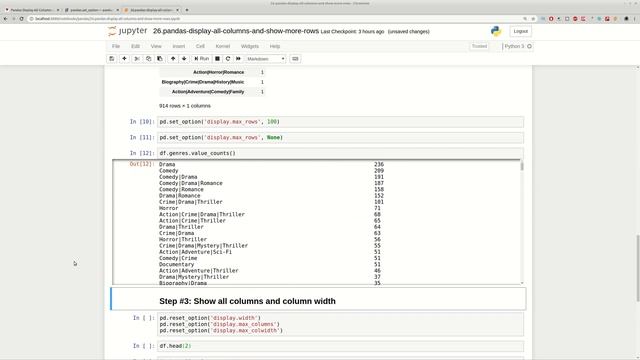Click browser back arrow
This screenshot has width=640, height=360.
[5, 19]
